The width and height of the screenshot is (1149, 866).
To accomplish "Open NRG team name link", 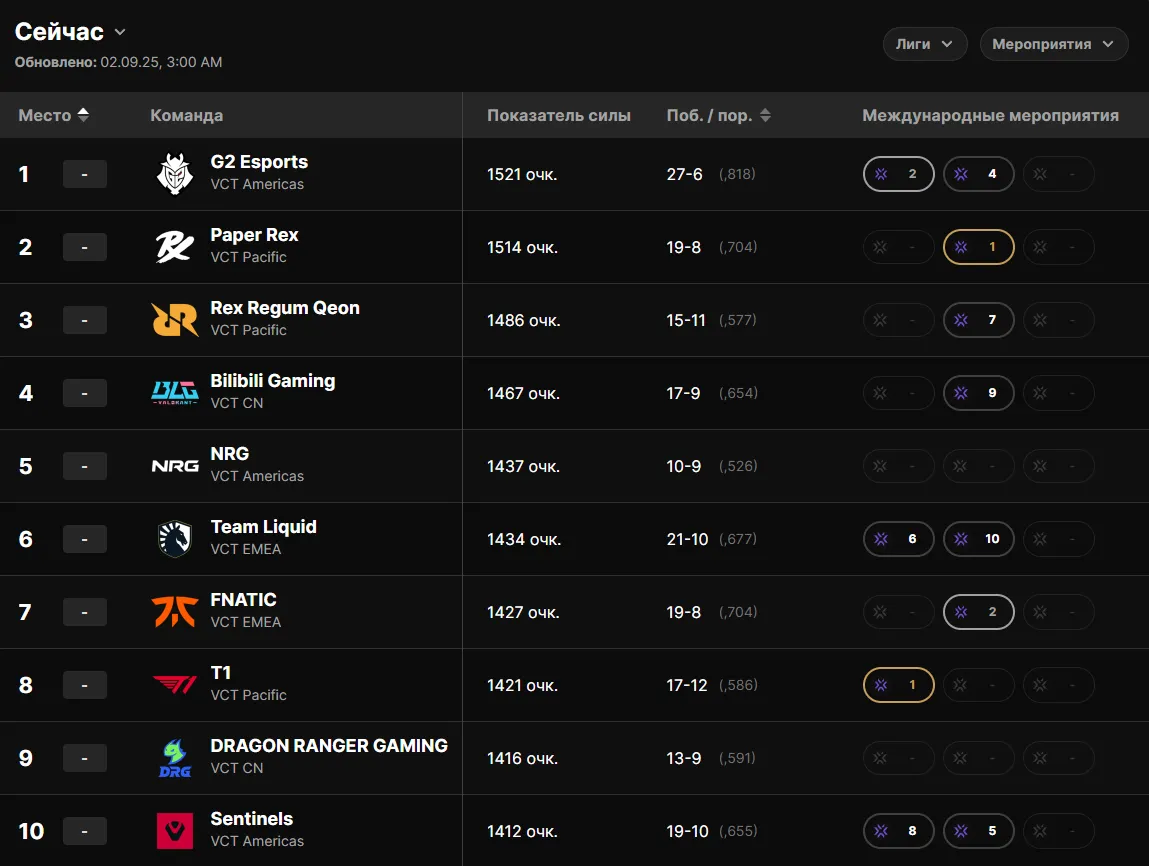I will 229,454.
